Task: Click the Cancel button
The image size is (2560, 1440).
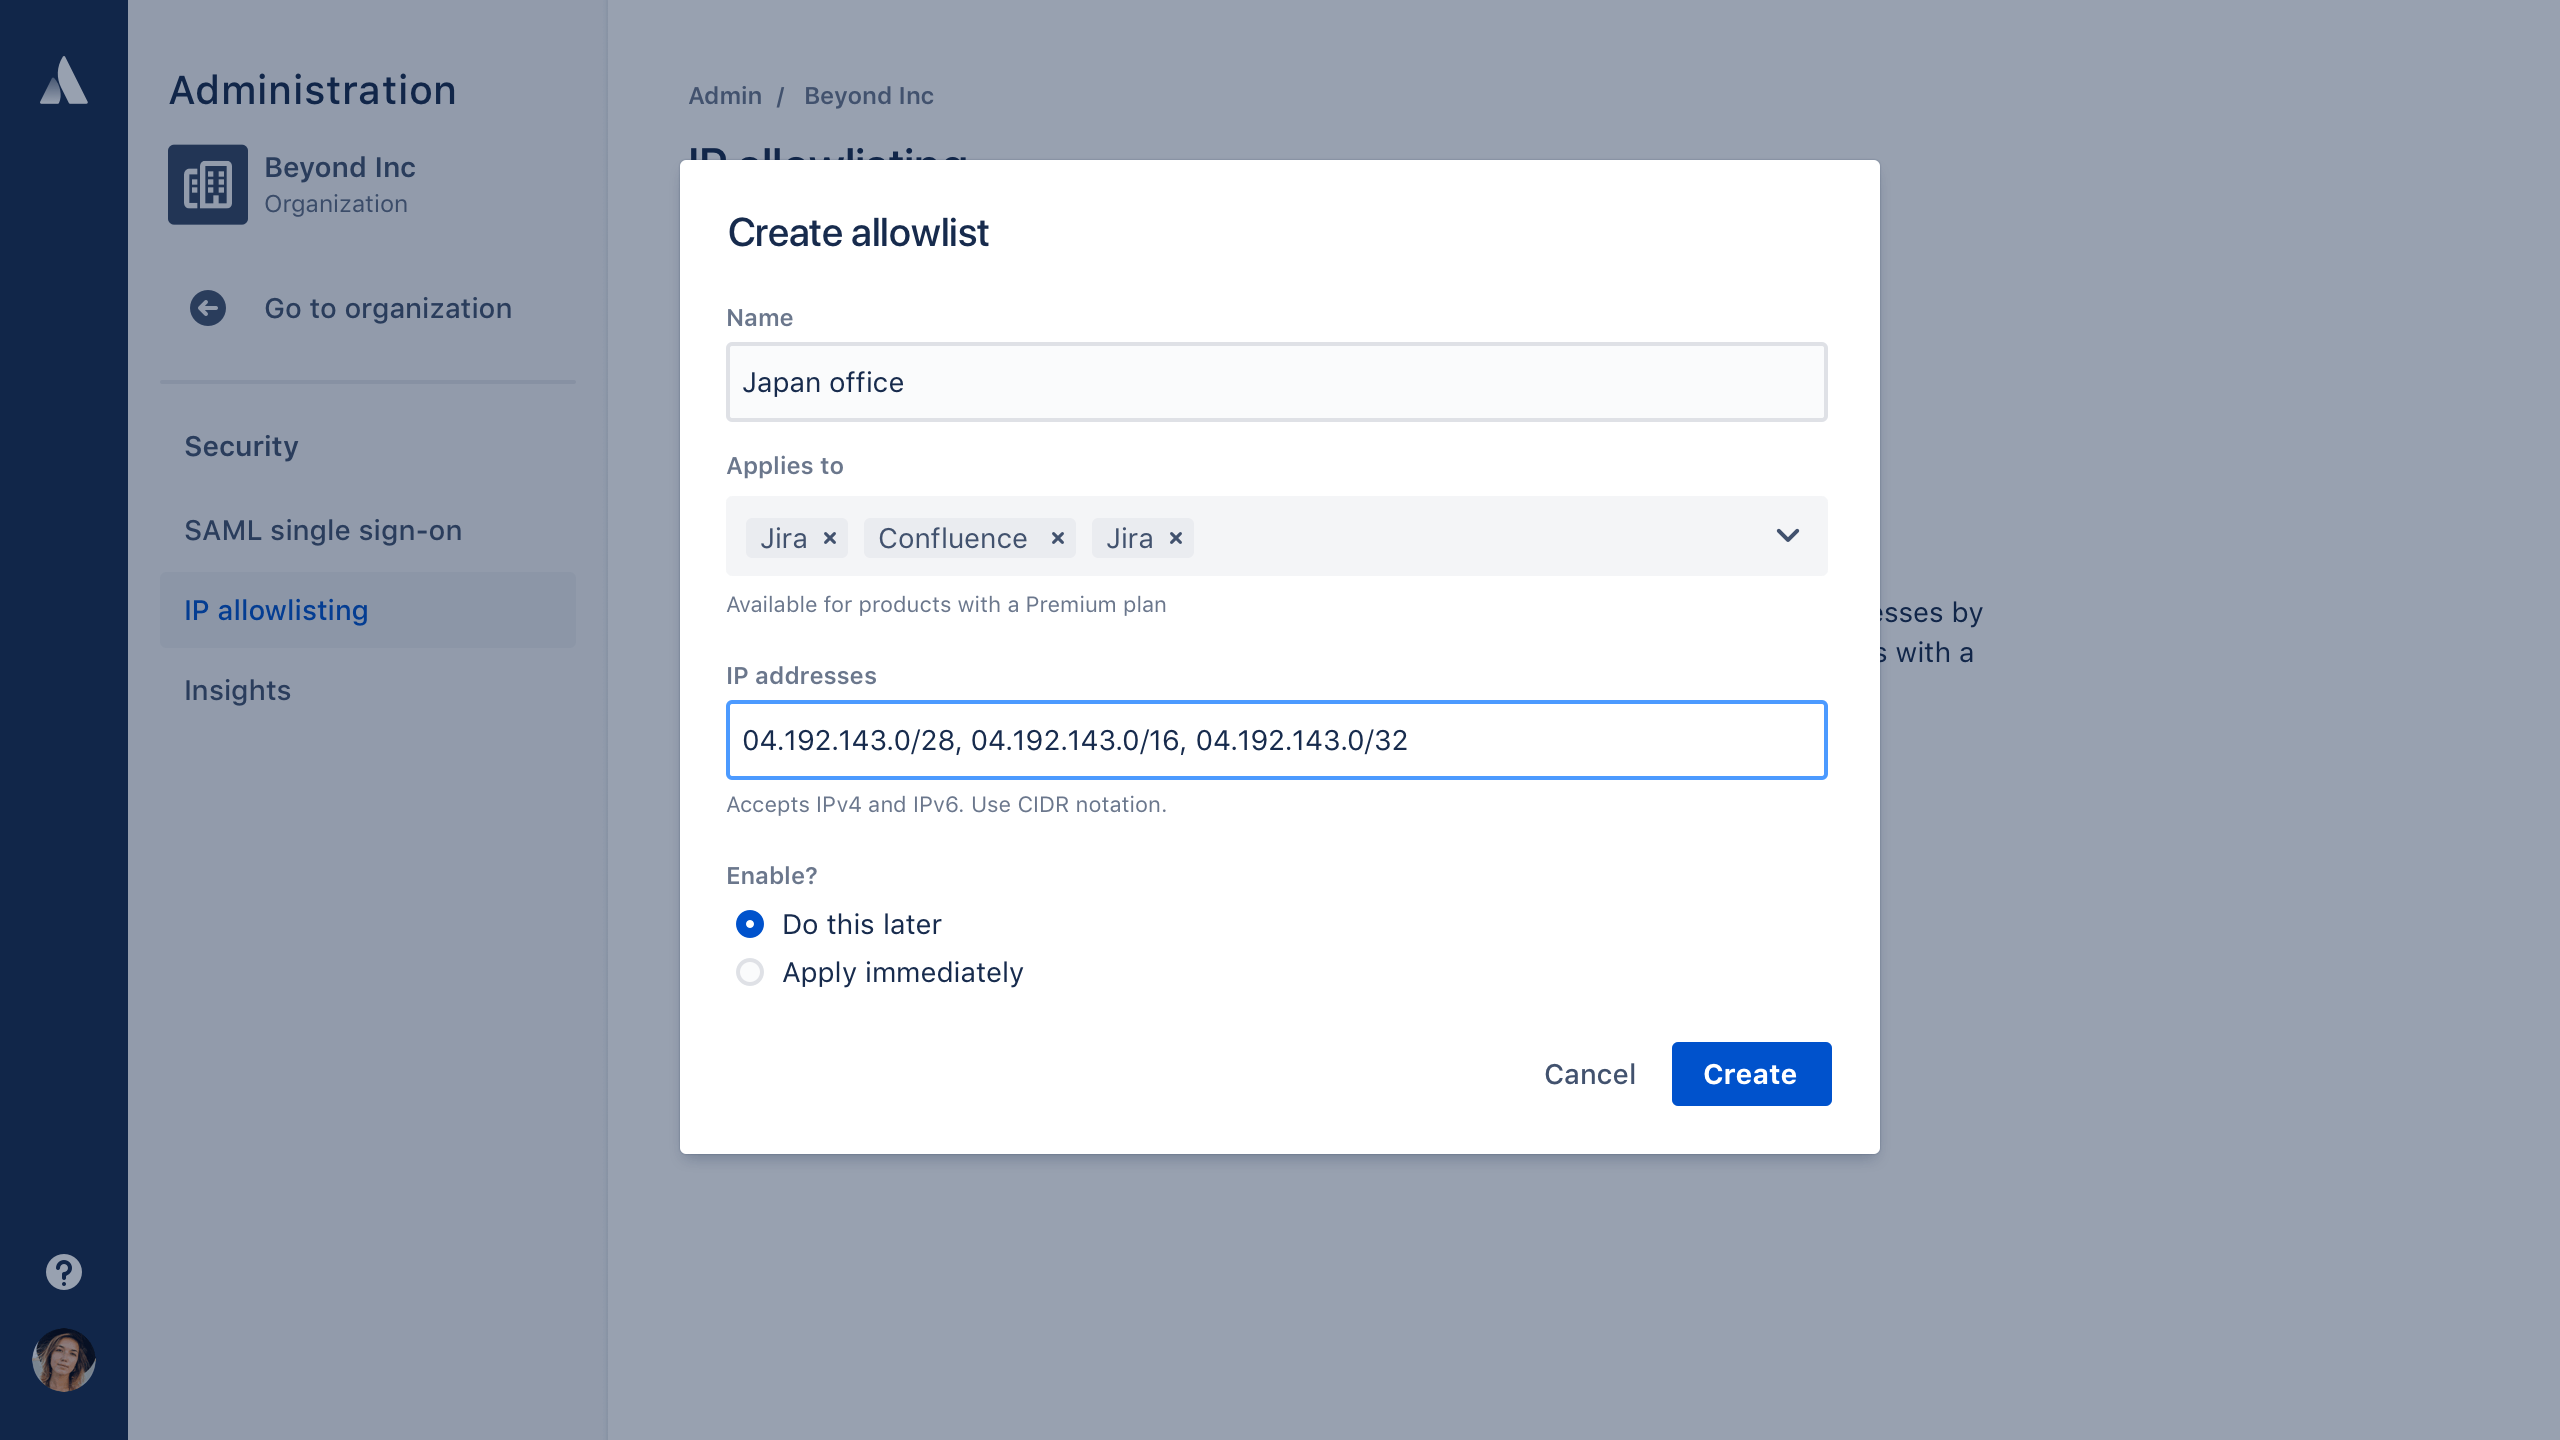Action: pyautogui.click(x=1589, y=1073)
